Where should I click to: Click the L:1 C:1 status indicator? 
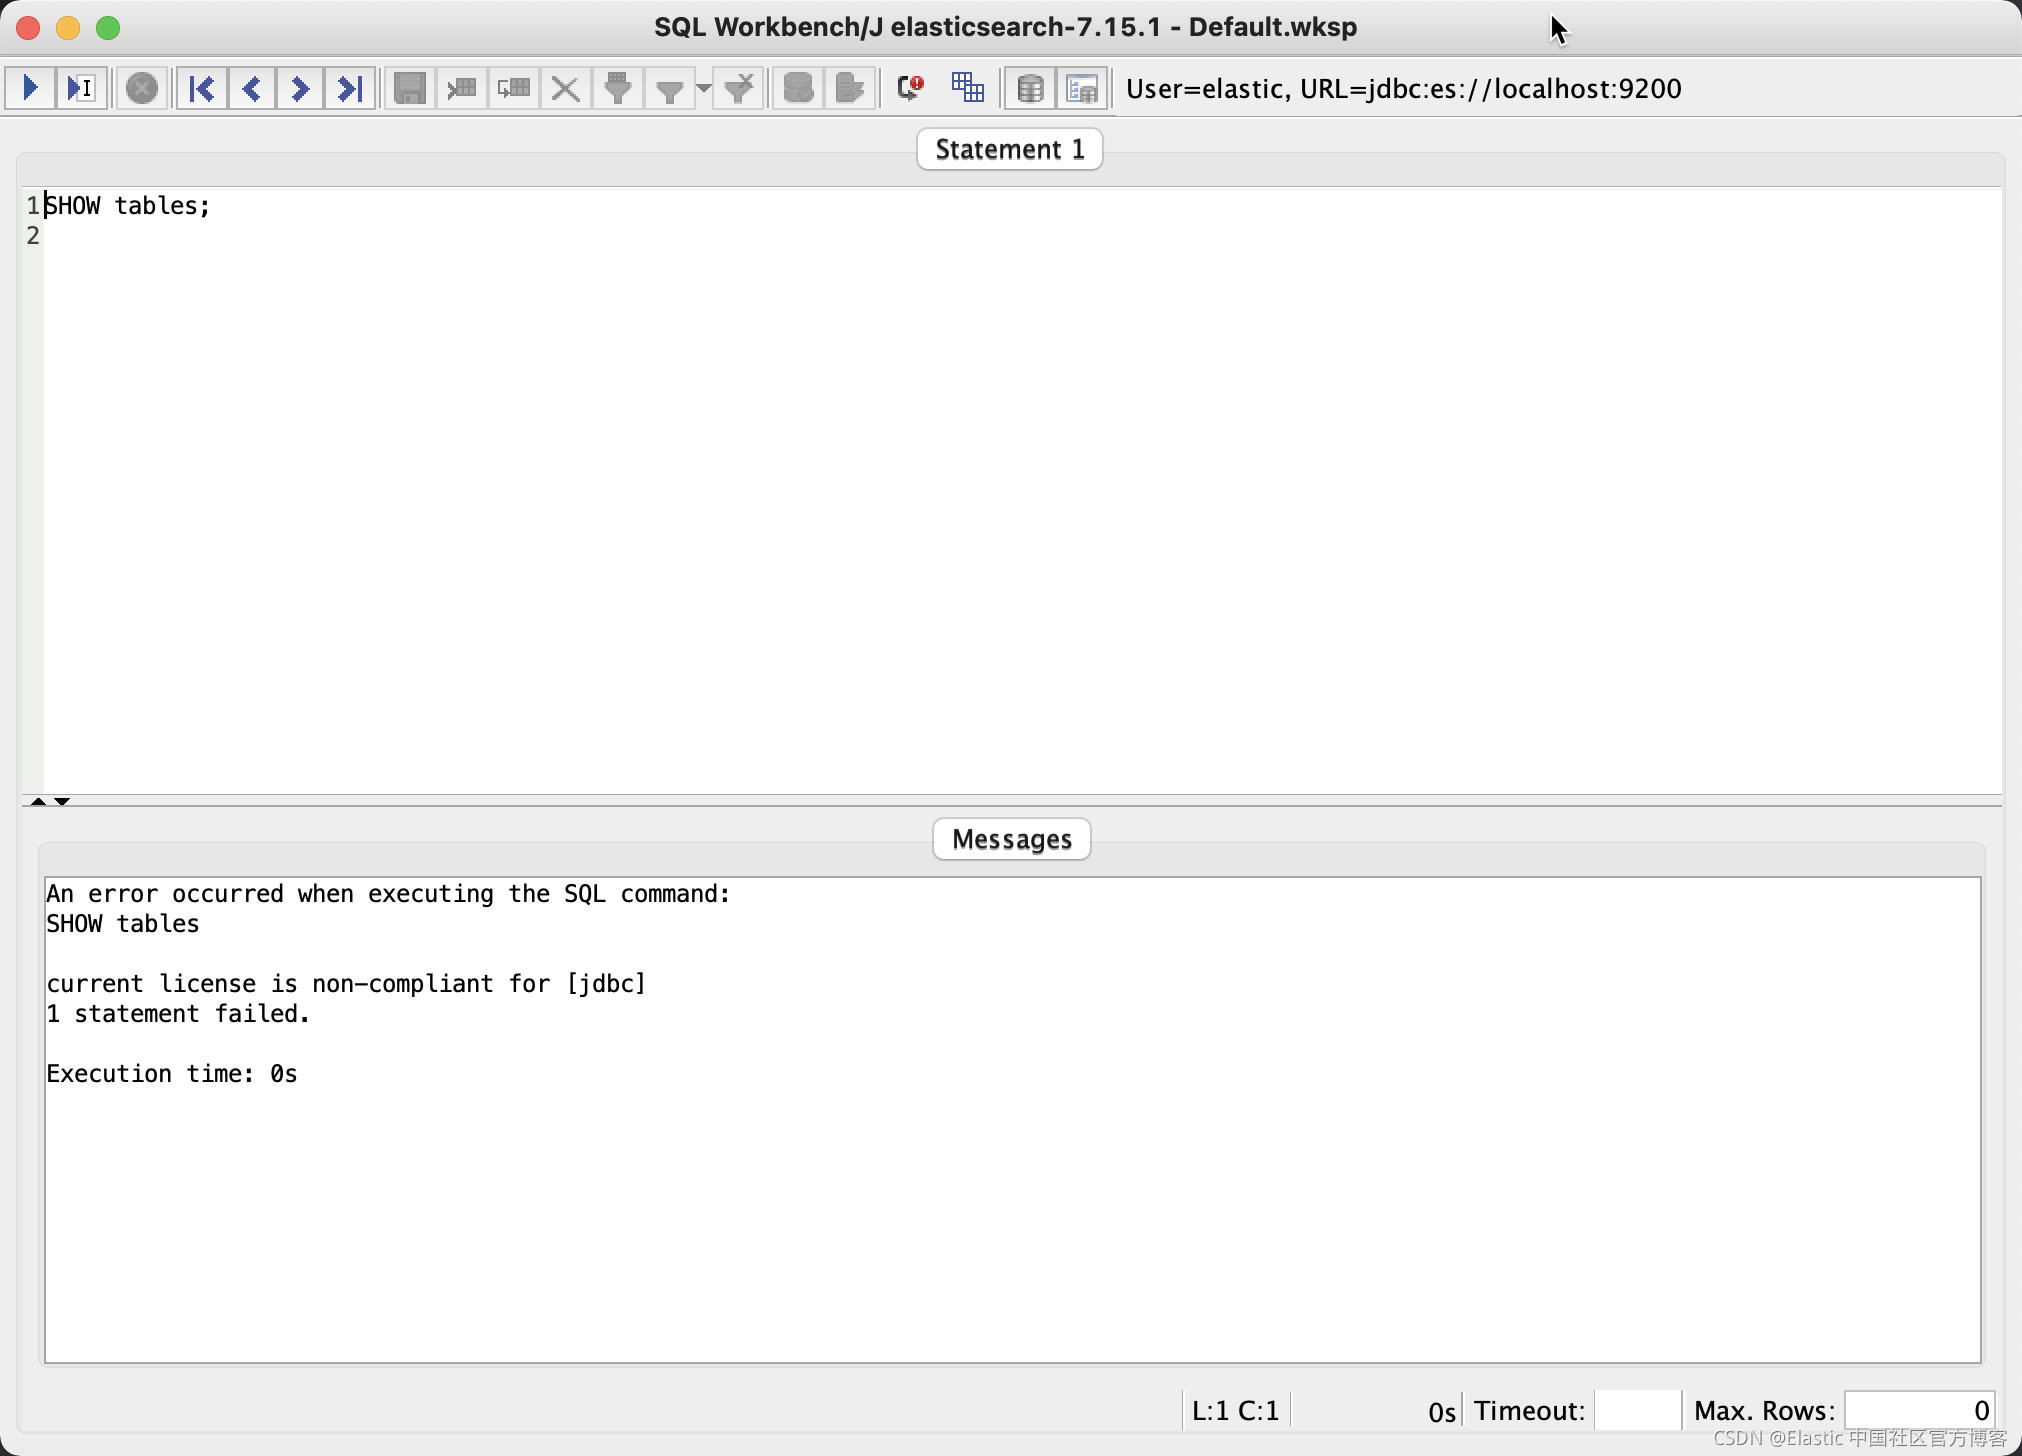pos(1236,1409)
